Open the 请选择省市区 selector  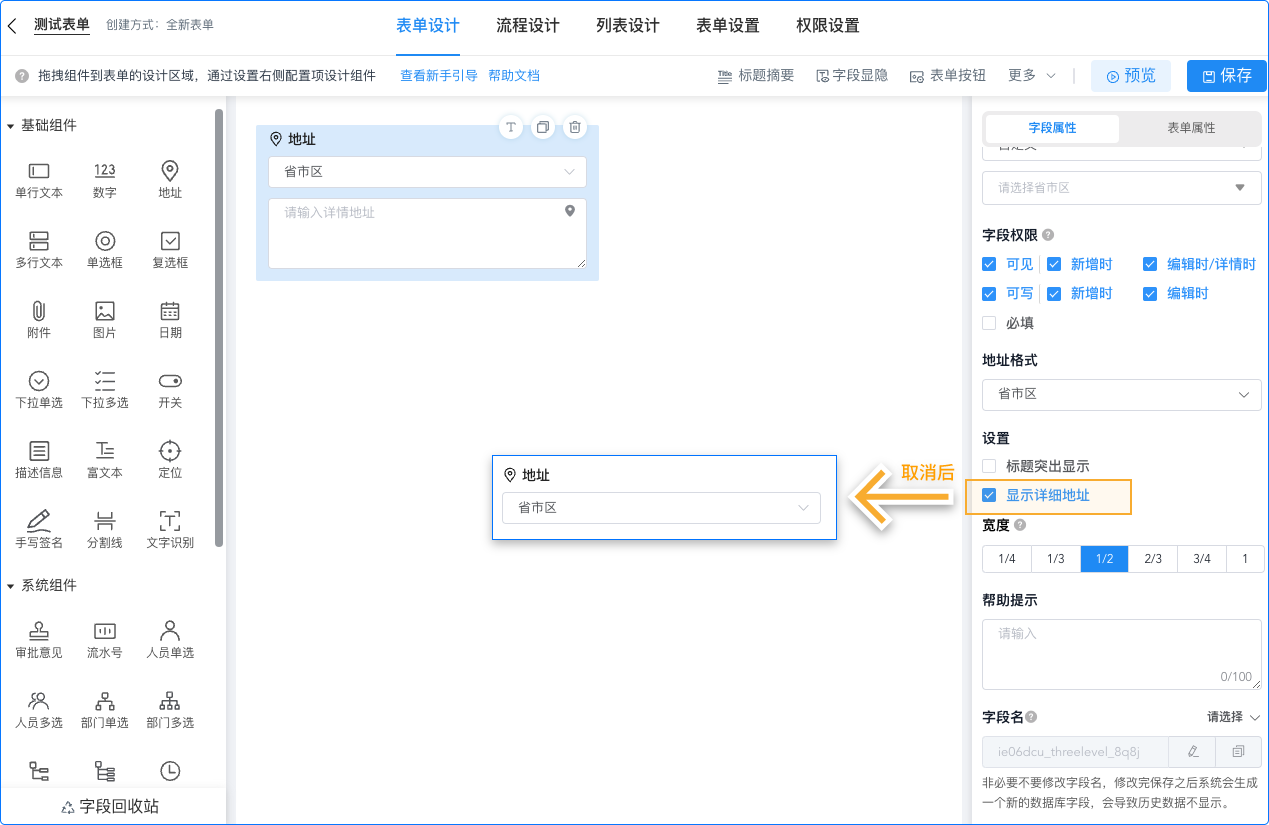[x=1120, y=187]
